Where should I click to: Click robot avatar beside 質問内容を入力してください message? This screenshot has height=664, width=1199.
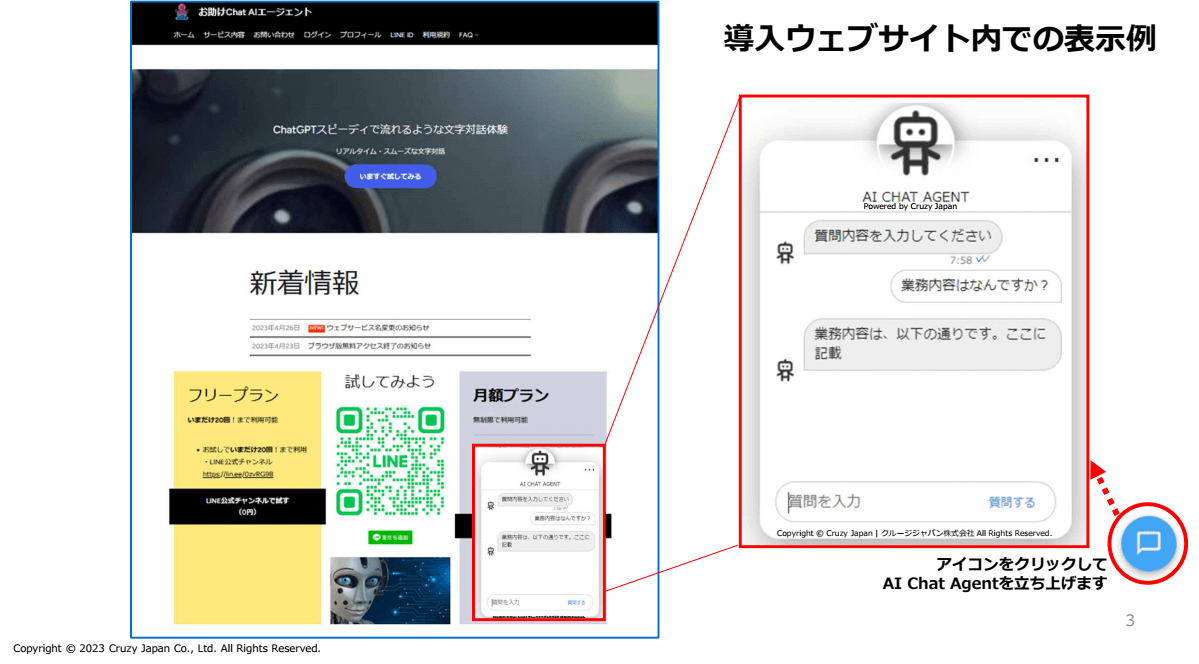[785, 252]
